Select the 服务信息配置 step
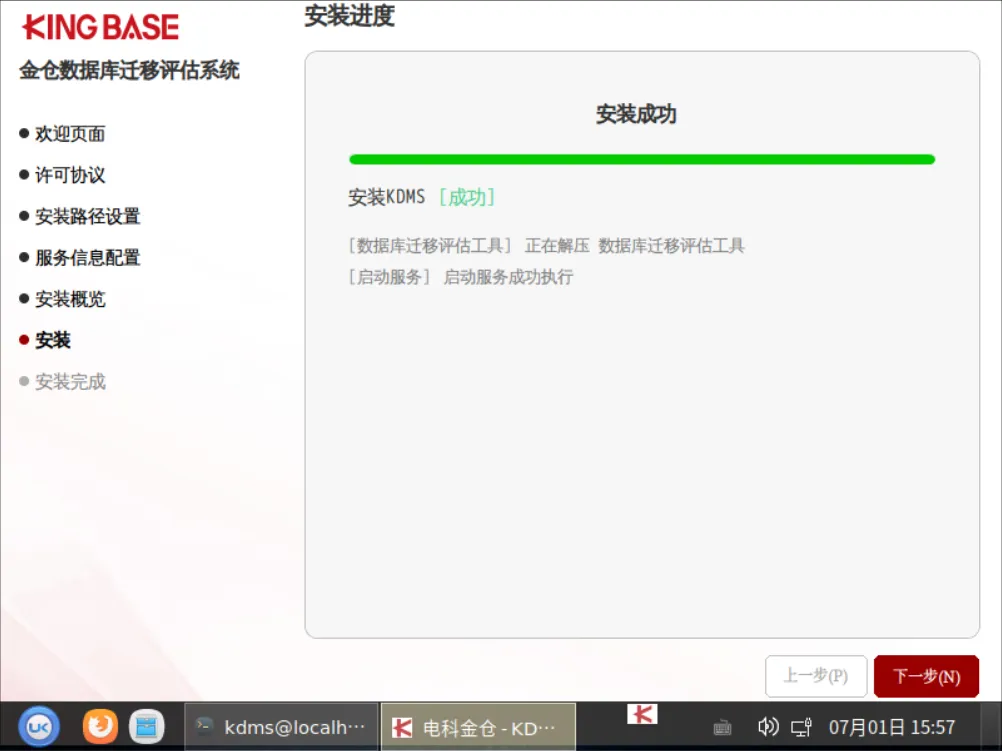This screenshot has height=751, width=1002. [88, 258]
